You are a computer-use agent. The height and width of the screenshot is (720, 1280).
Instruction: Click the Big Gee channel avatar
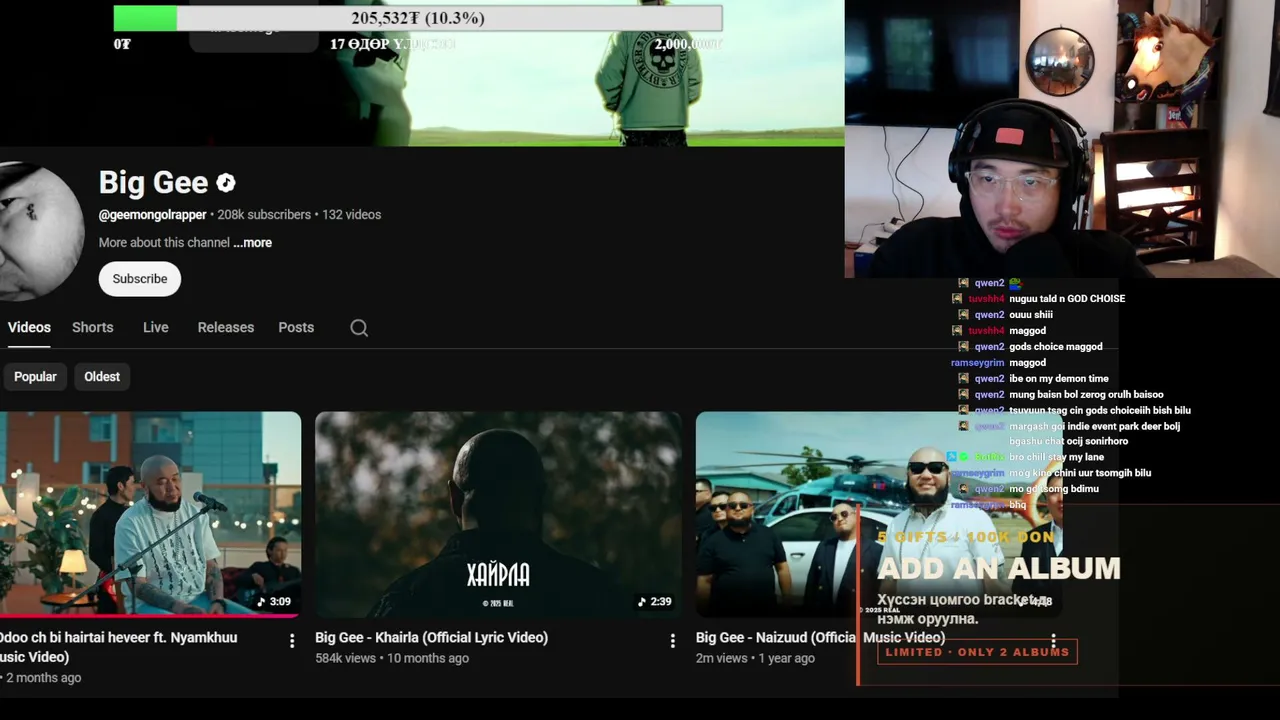pyautogui.click(x=40, y=232)
